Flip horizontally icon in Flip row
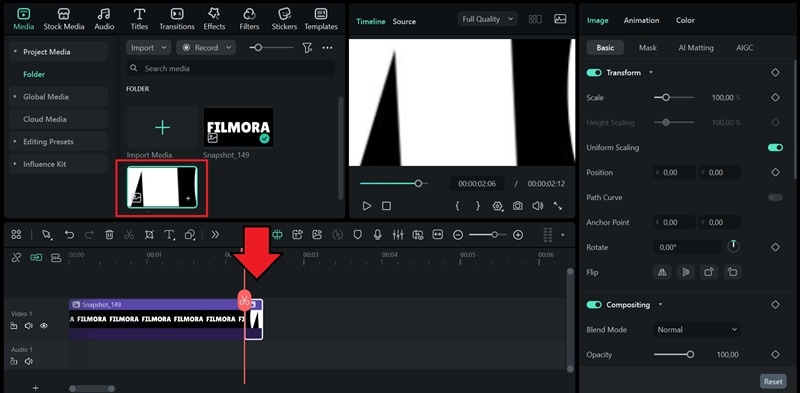Screen dimensions: 800x393 click(x=662, y=272)
